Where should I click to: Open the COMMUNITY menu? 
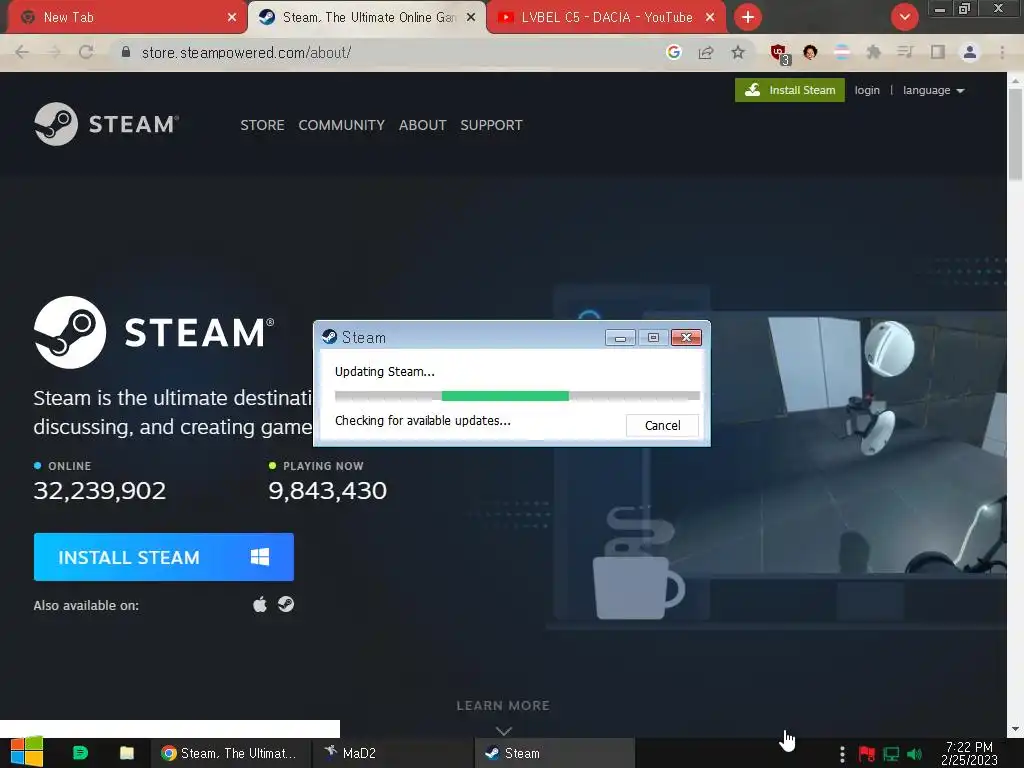click(x=342, y=125)
